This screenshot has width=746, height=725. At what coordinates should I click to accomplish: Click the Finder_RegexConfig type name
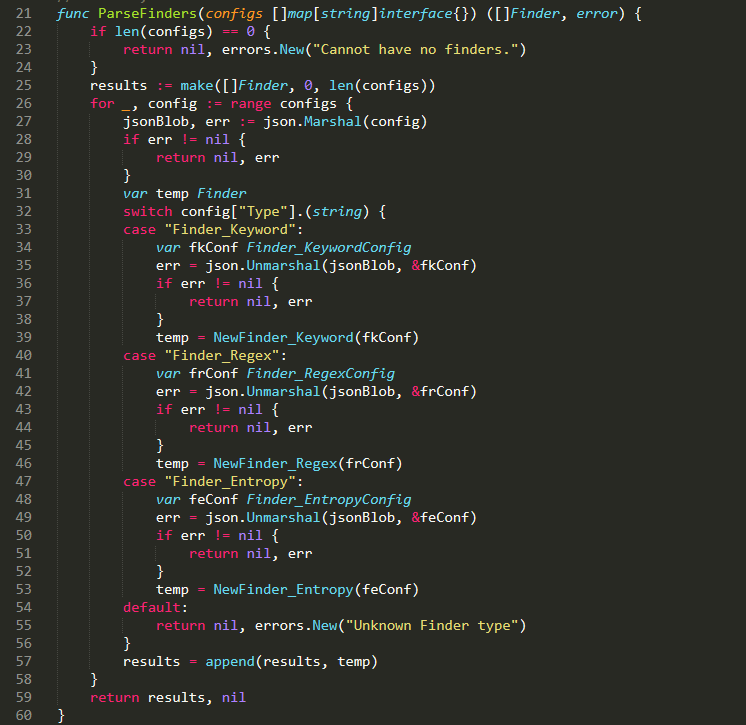pos(321,373)
